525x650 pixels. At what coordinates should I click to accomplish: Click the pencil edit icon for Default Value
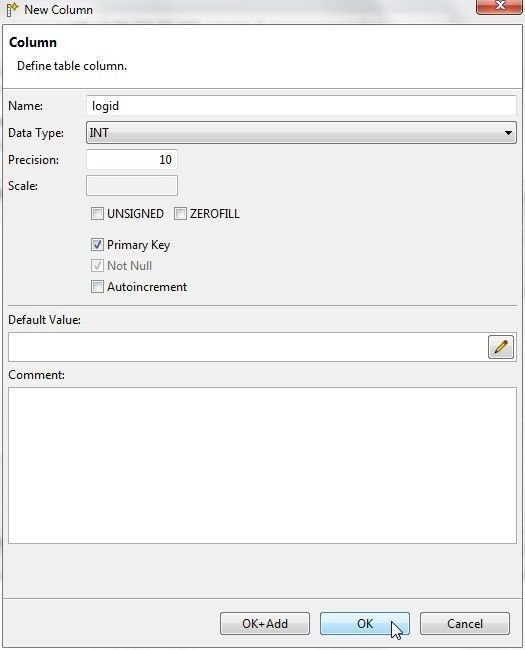pyautogui.click(x=501, y=347)
